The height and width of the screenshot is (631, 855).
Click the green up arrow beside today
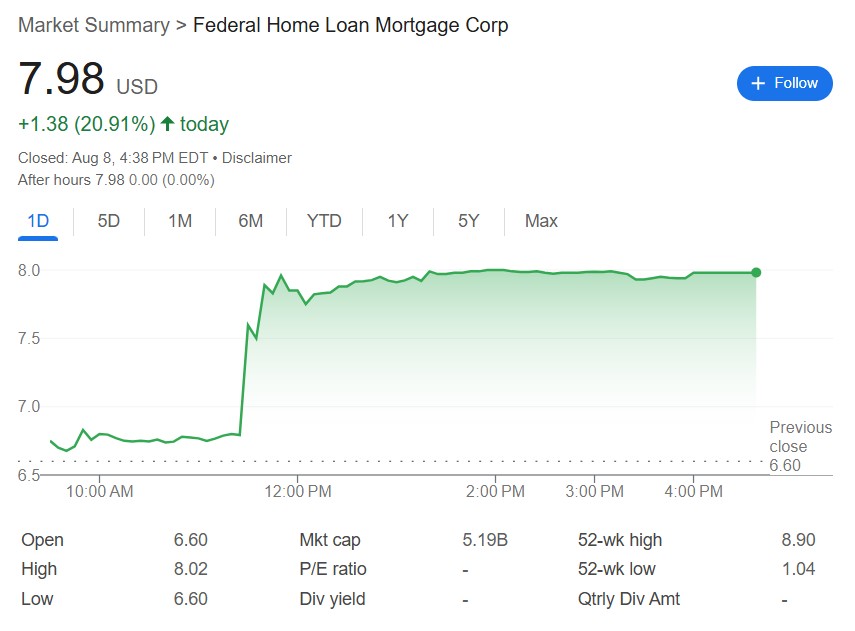167,124
